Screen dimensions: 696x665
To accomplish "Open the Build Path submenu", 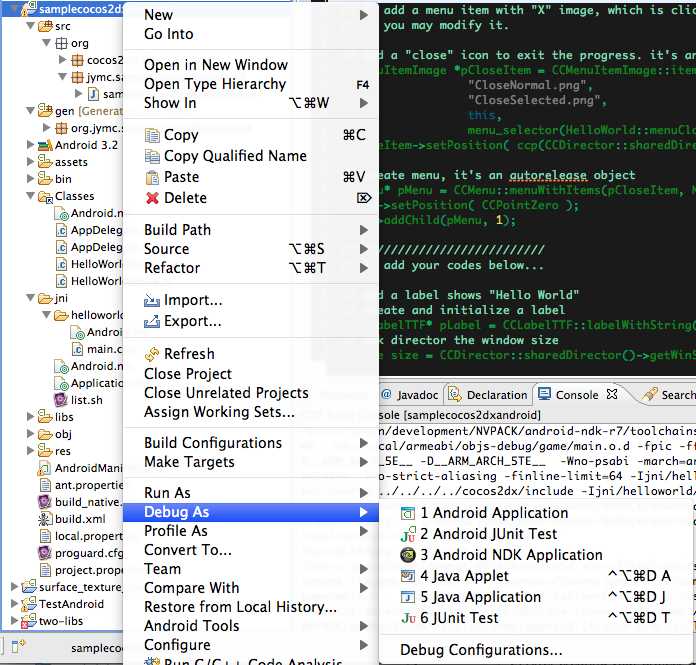I will [251, 230].
